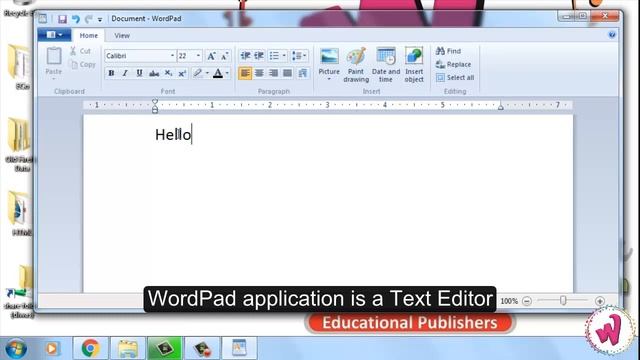The height and width of the screenshot is (360, 640).
Task: Open the Windows Start menu
Action: pyautogui.click(x=16, y=349)
